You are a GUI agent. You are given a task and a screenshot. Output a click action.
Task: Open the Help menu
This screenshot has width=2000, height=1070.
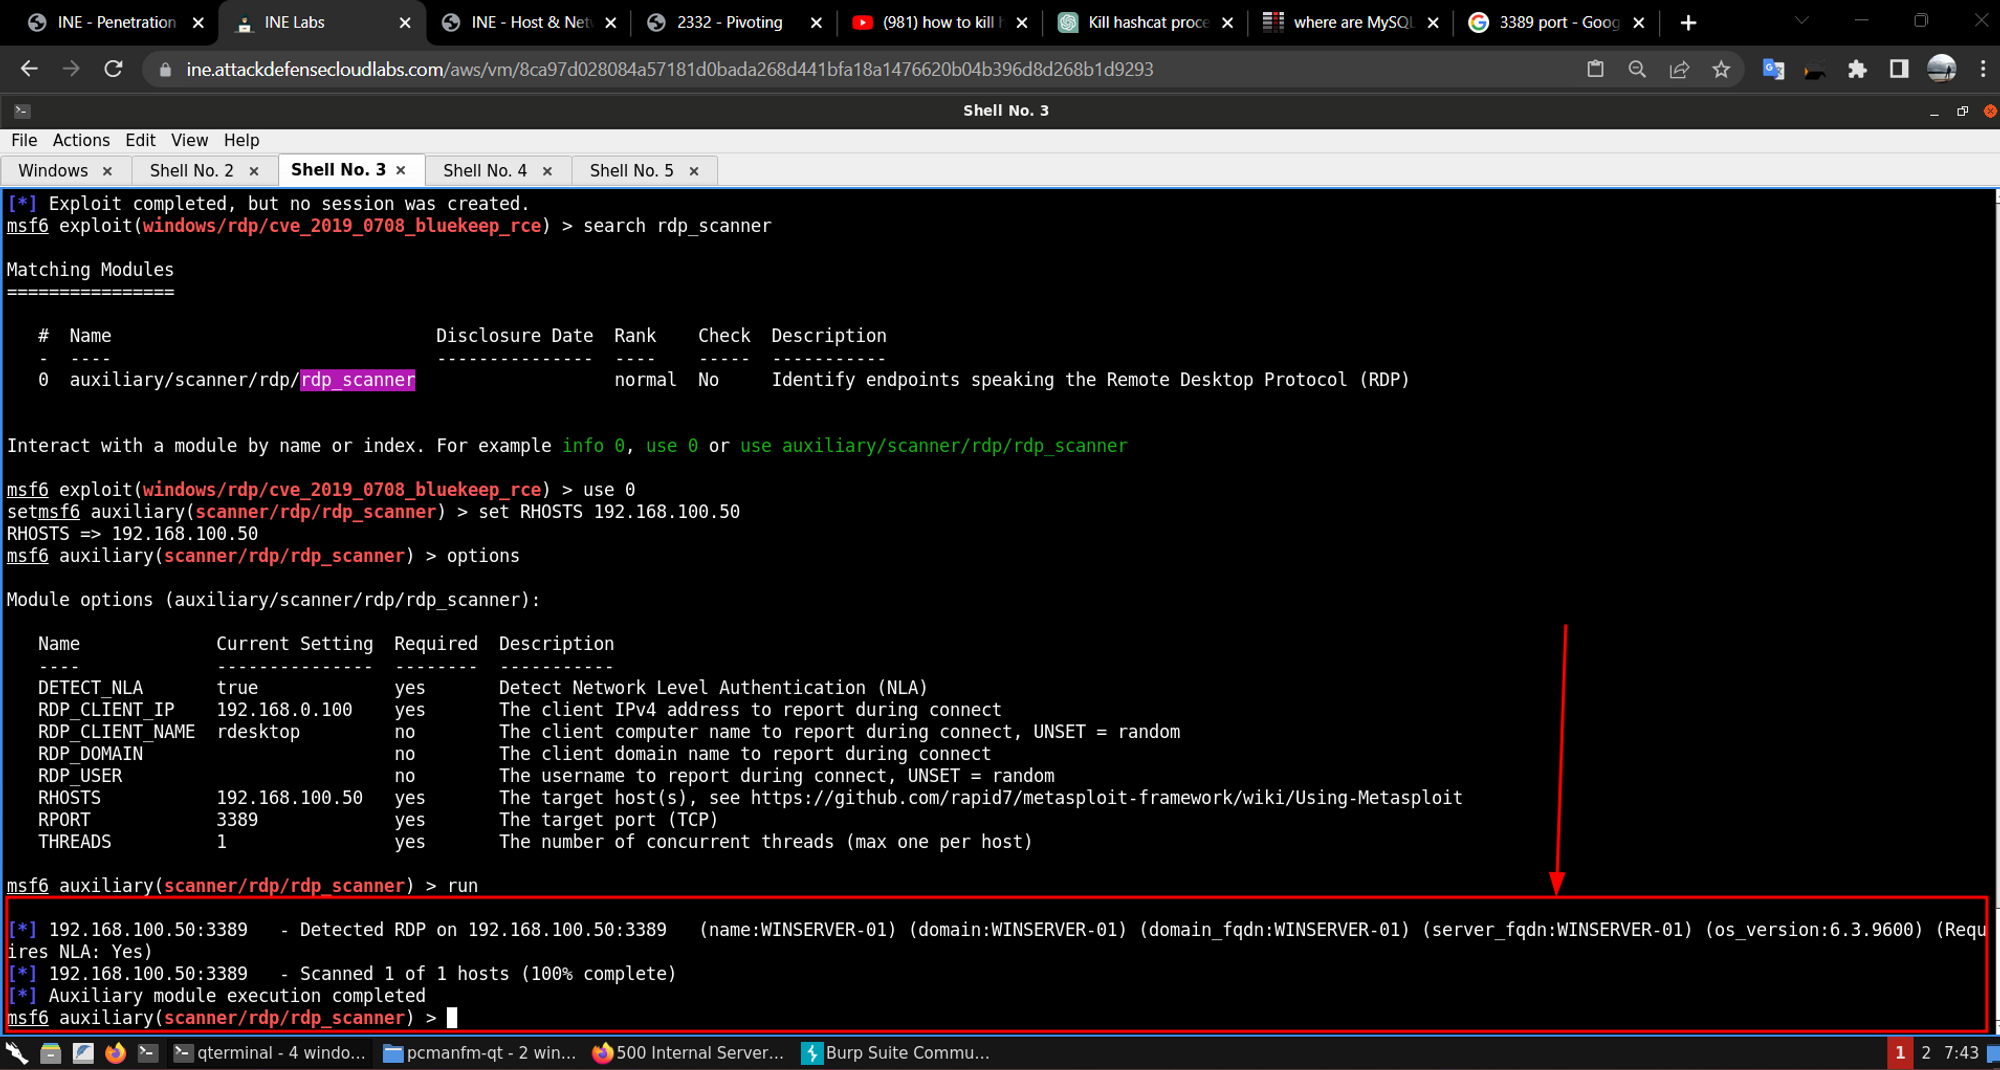click(x=241, y=140)
